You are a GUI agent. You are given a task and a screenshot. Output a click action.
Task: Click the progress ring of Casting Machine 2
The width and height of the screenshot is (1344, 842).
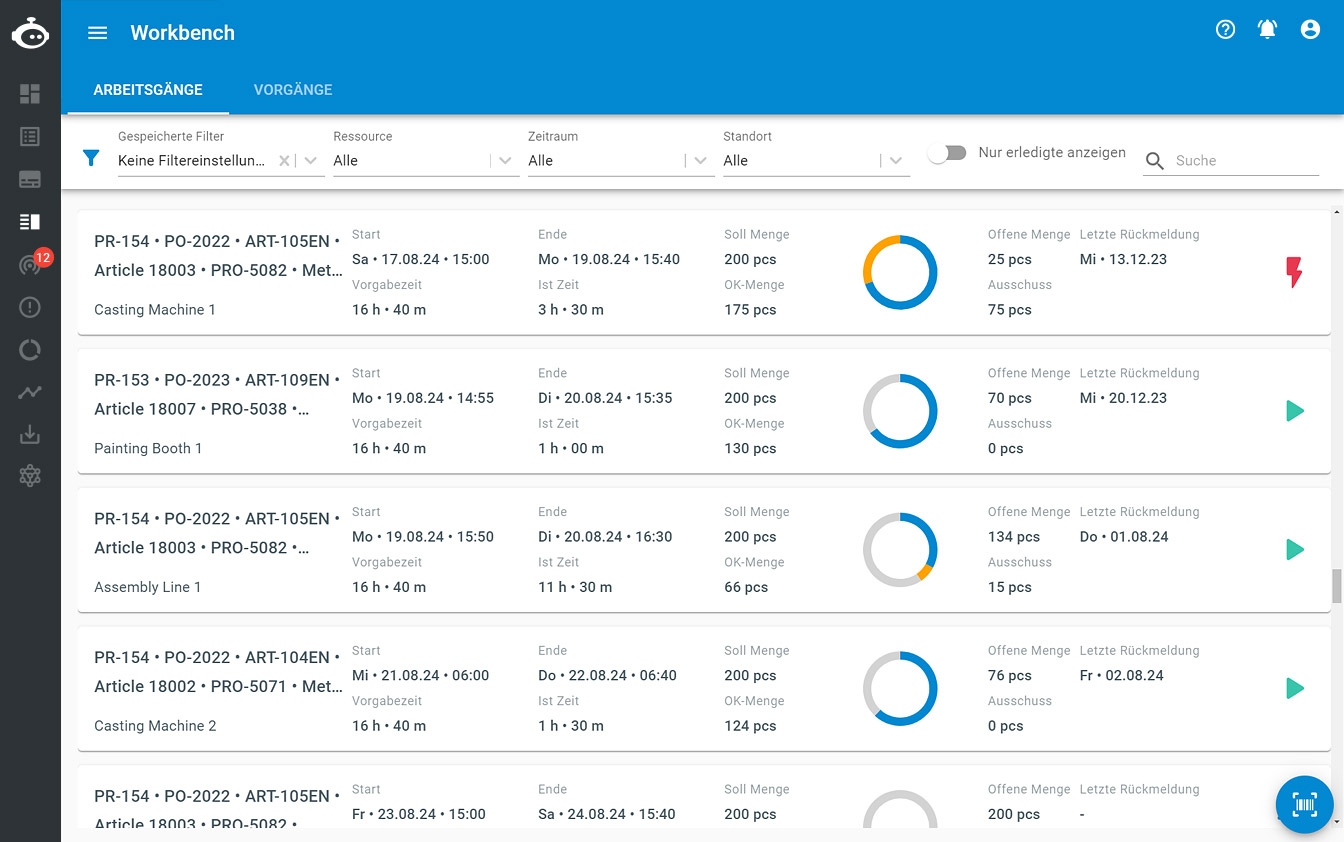coord(900,688)
